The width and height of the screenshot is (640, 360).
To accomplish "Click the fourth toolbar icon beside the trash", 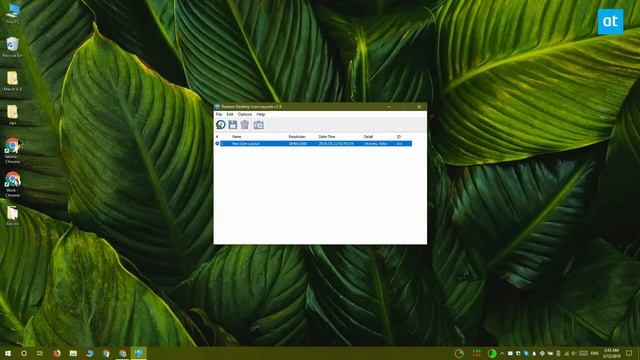I will pyautogui.click(x=258, y=125).
